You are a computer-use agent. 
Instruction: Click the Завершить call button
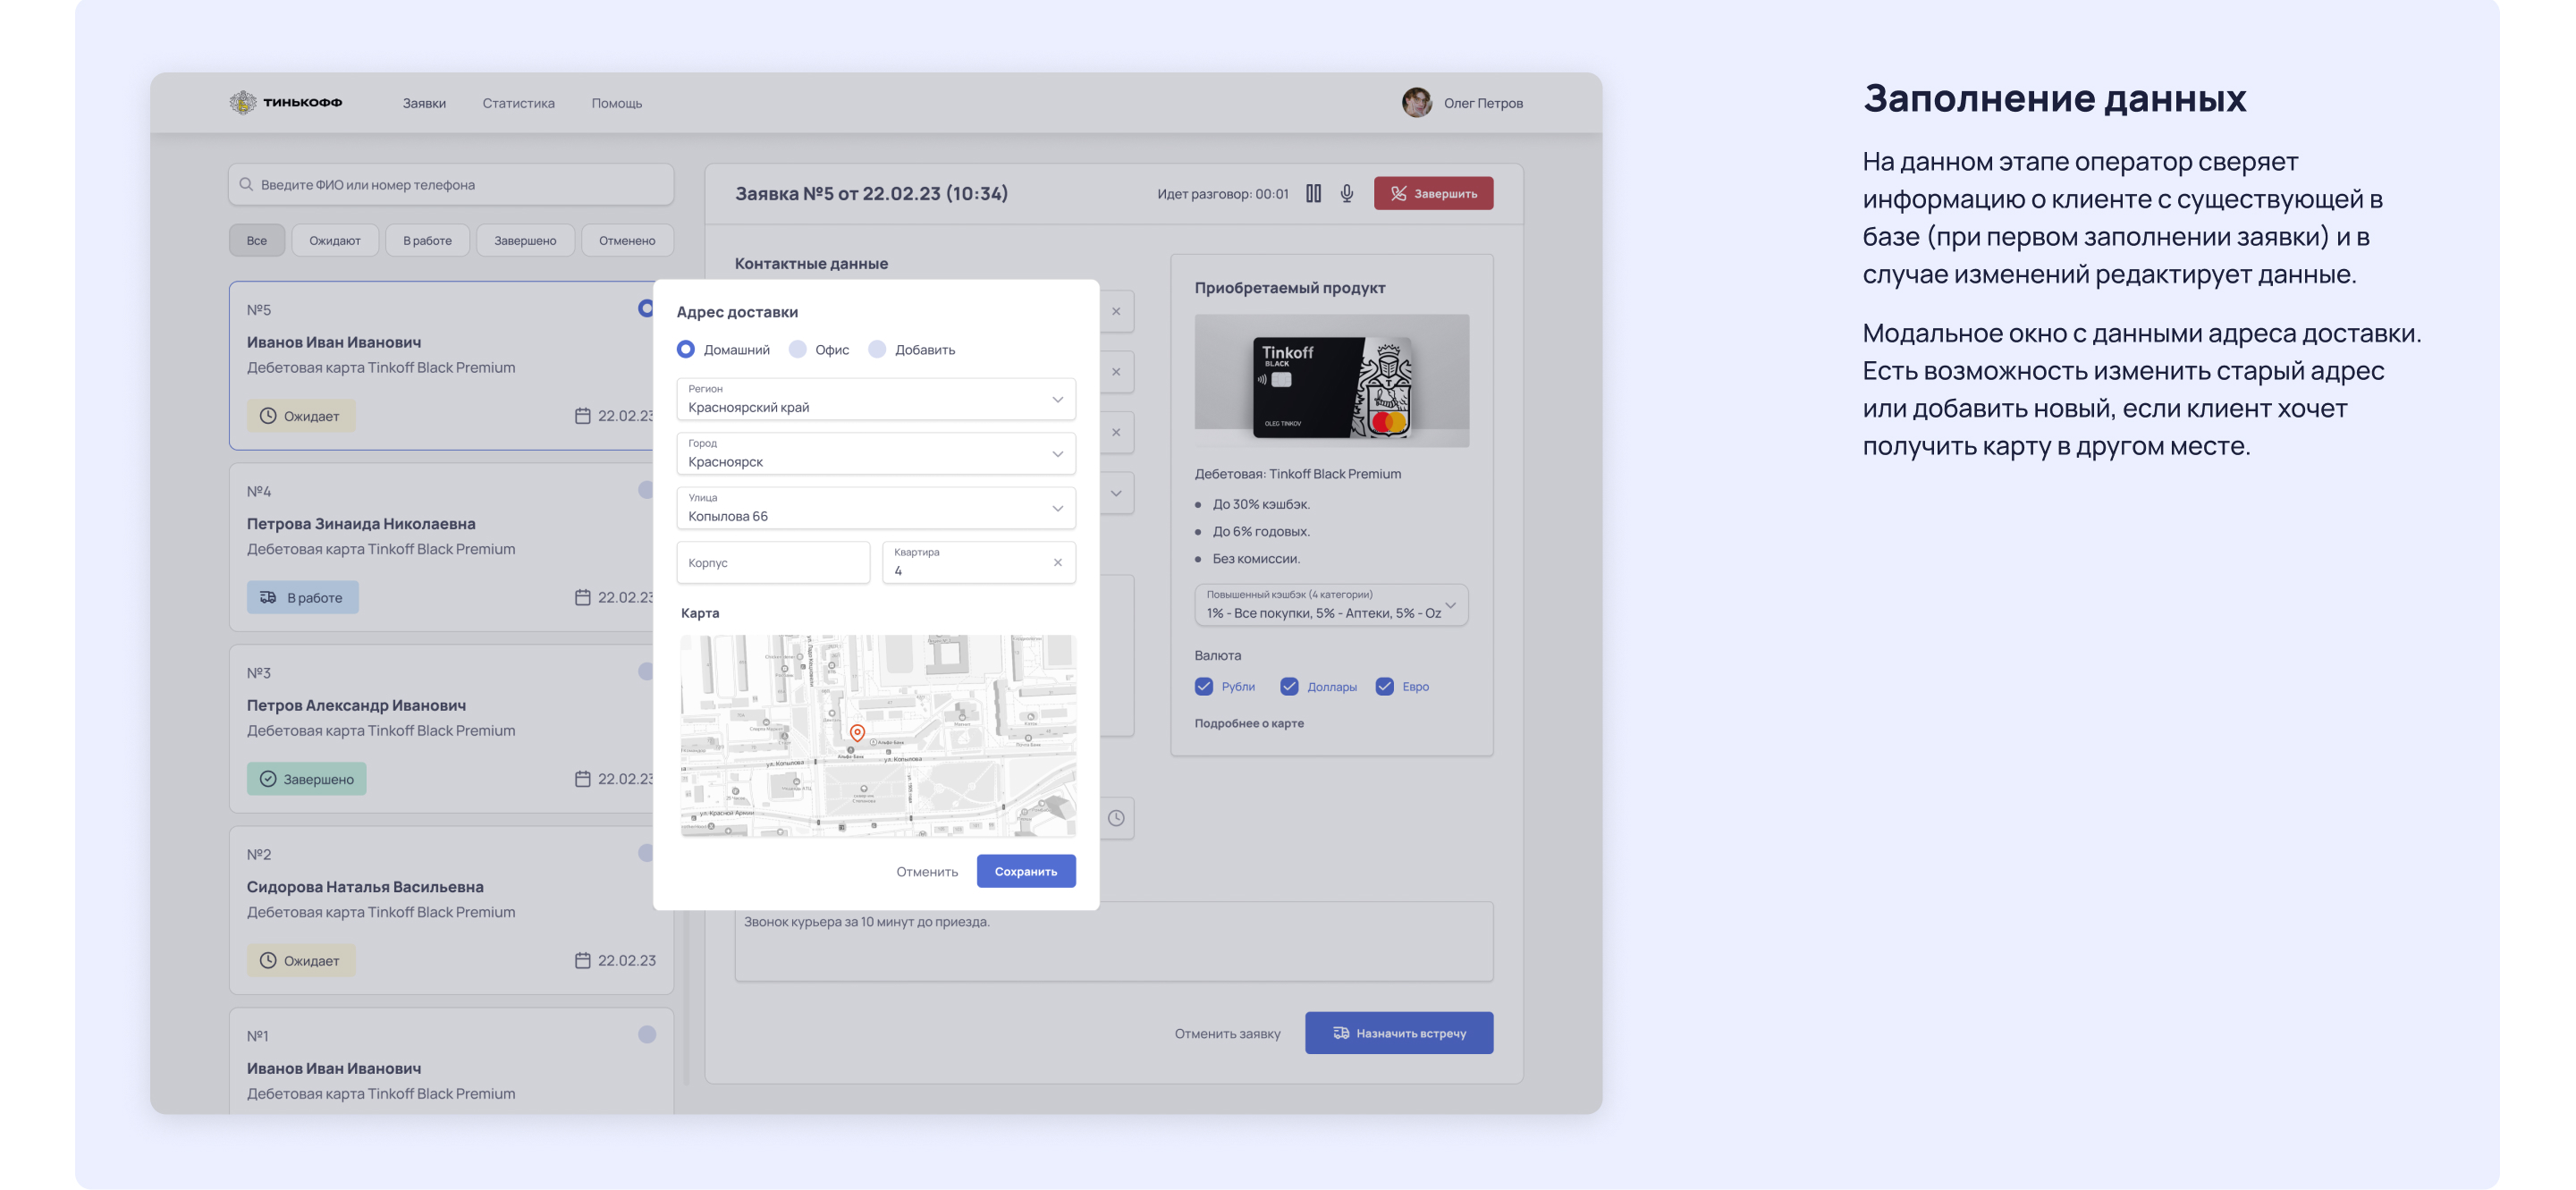(1433, 193)
